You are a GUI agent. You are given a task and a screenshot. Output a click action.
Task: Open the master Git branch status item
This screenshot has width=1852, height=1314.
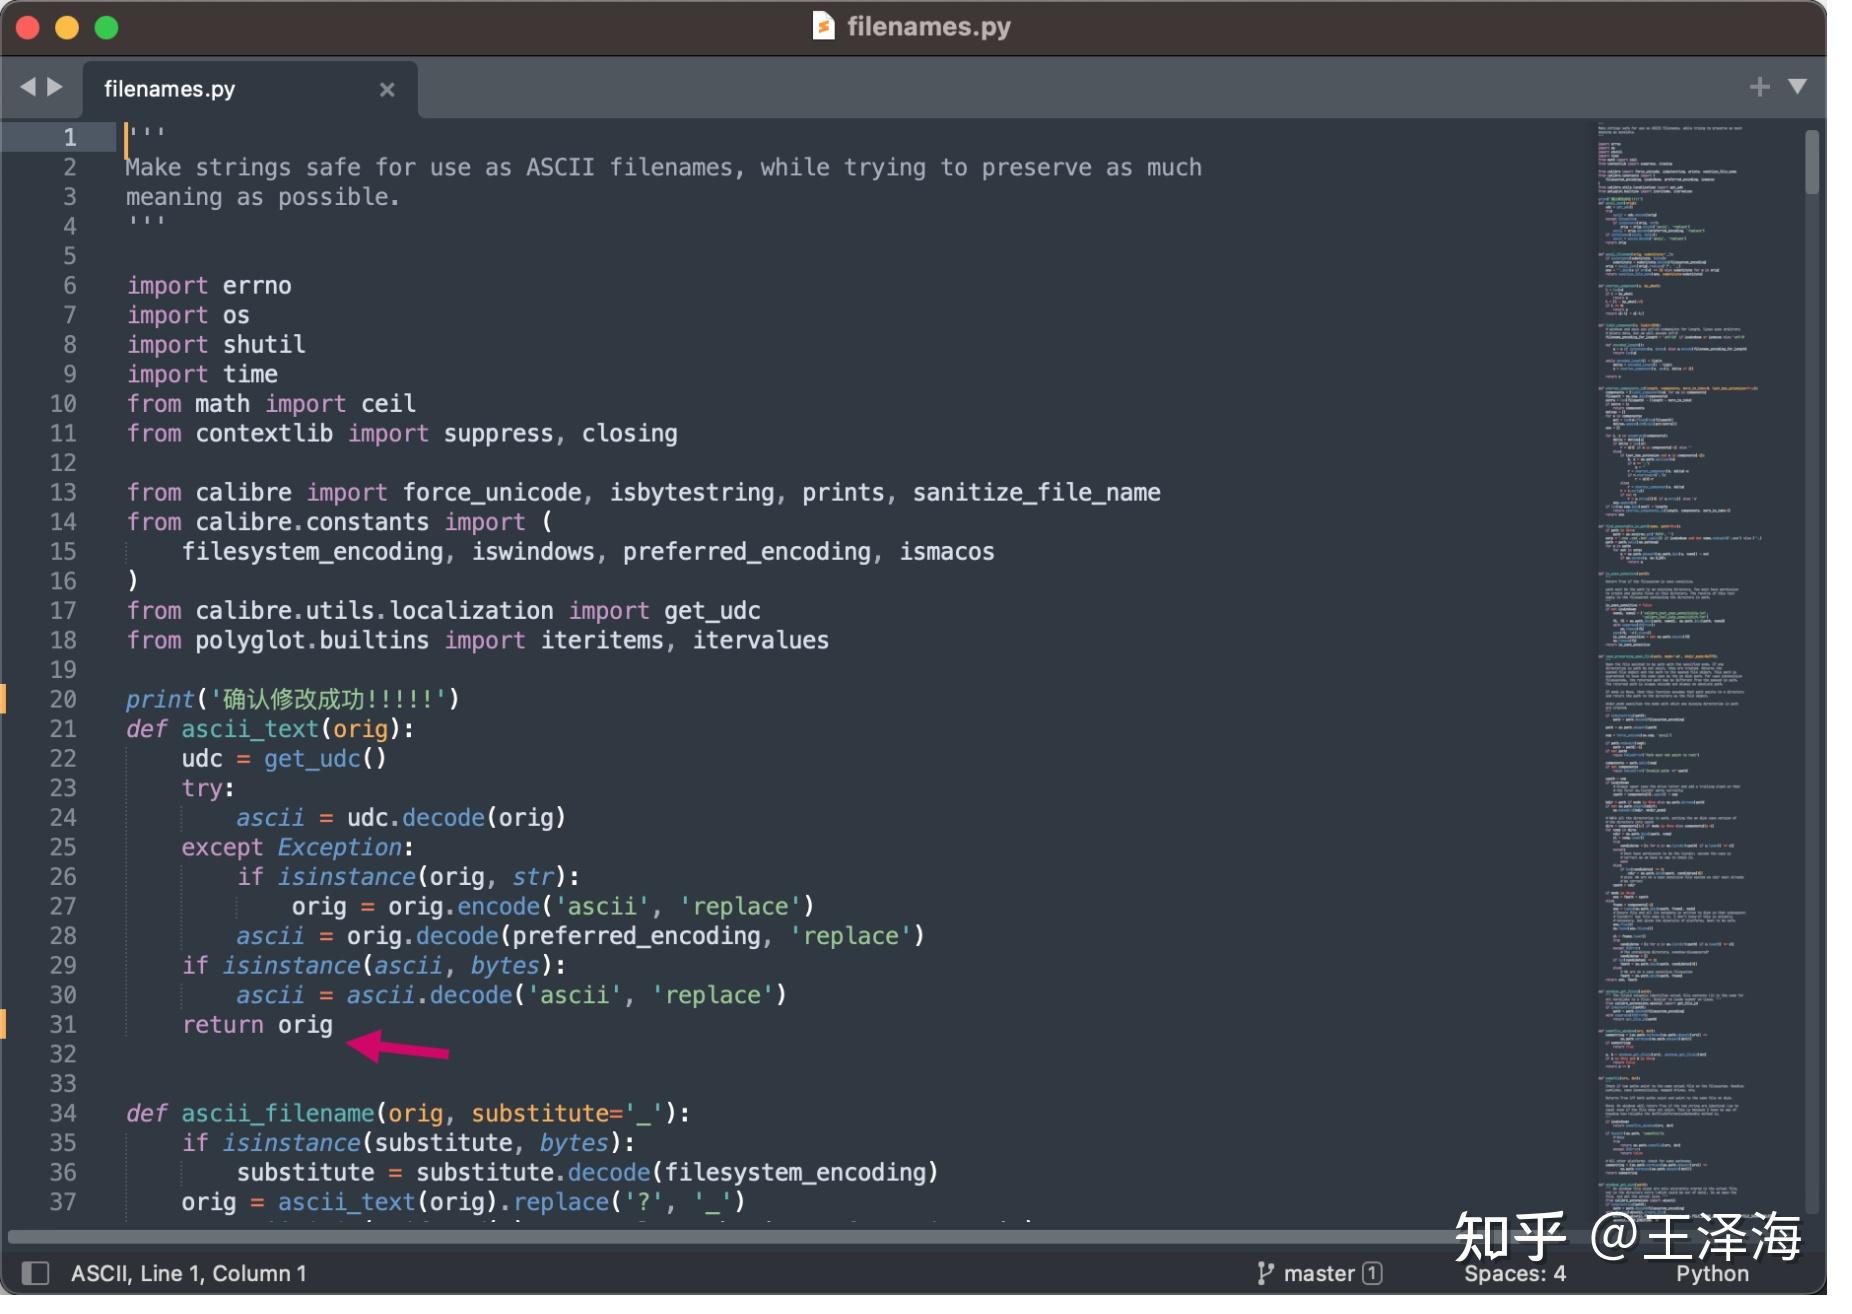point(1319,1273)
